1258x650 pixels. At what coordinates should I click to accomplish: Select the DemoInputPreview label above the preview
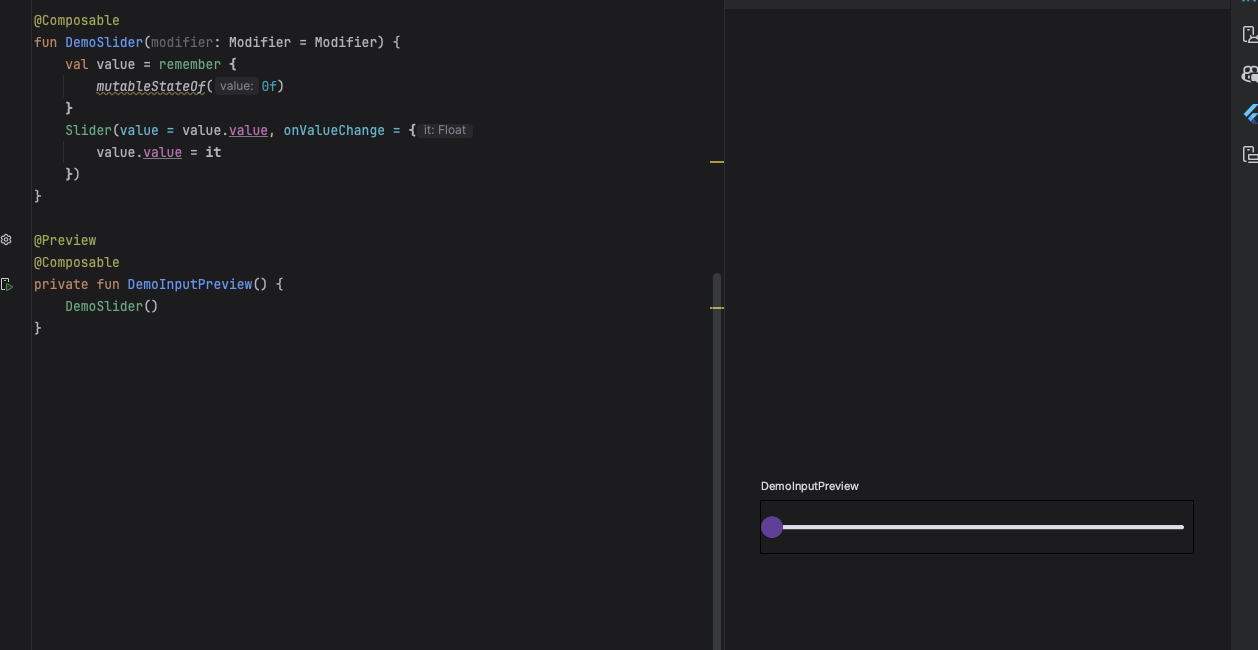(809, 486)
